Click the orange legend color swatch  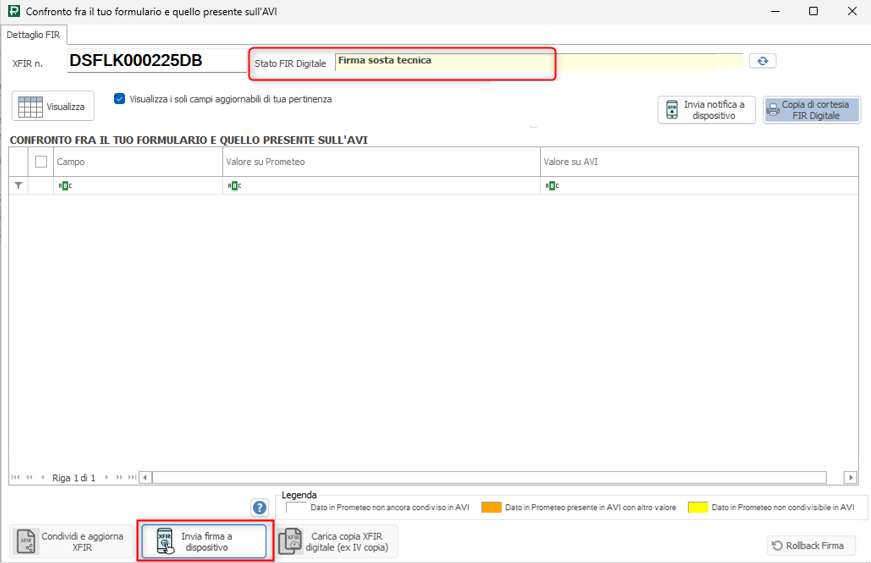point(490,507)
